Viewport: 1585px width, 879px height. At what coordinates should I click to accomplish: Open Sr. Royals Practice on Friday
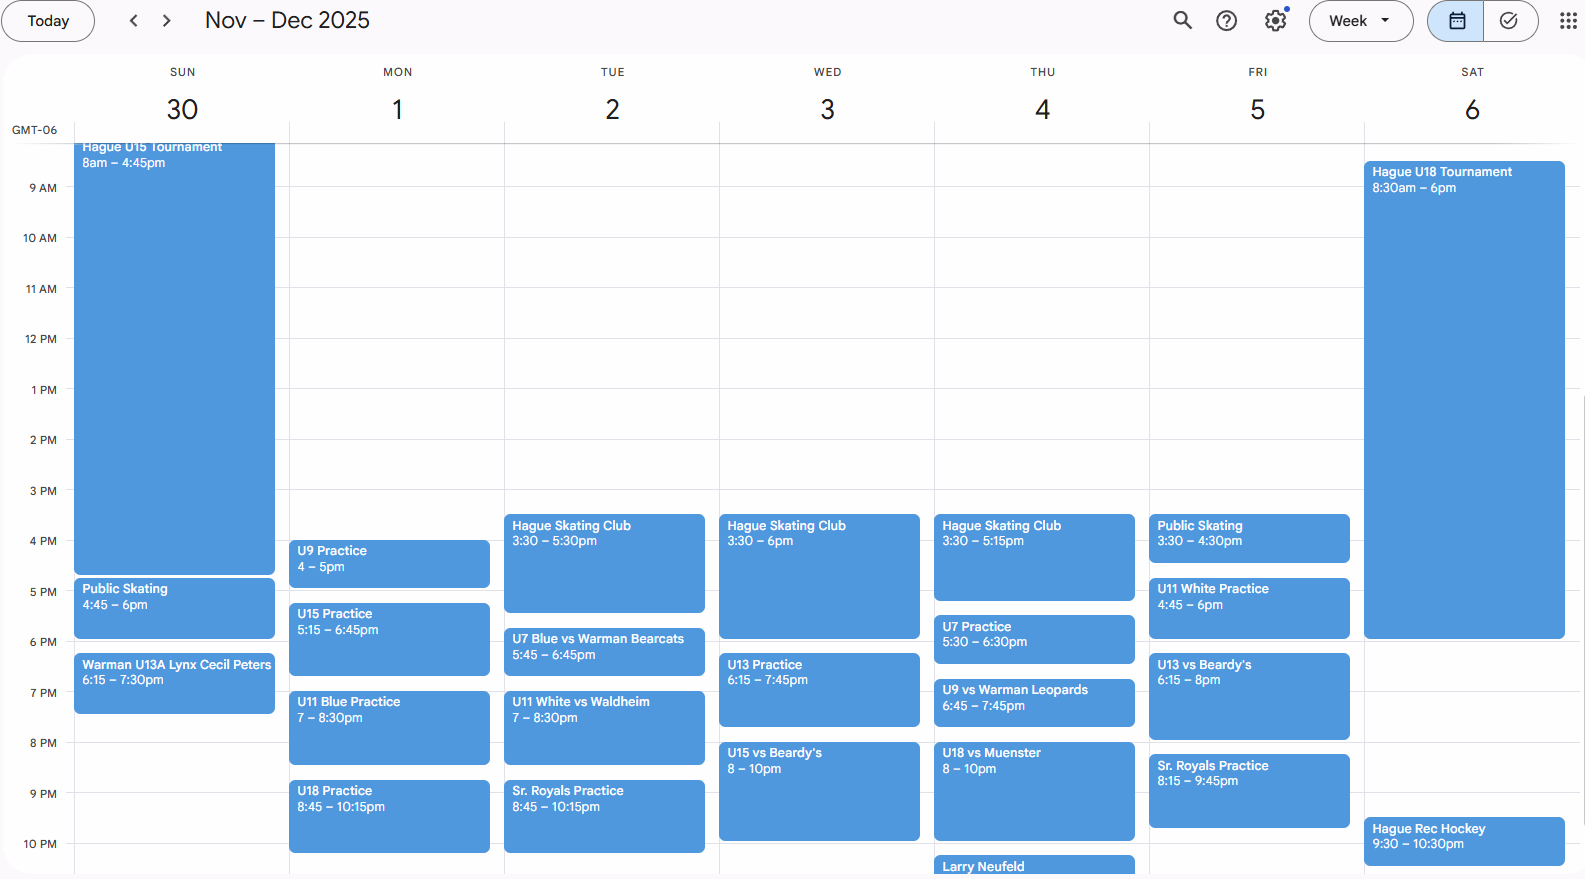pos(1249,790)
